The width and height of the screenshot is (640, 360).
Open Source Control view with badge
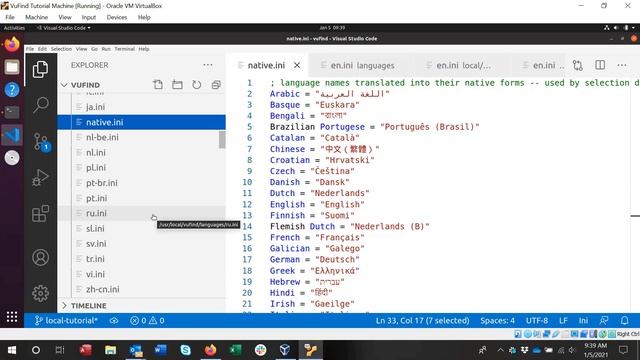[x=41, y=142]
